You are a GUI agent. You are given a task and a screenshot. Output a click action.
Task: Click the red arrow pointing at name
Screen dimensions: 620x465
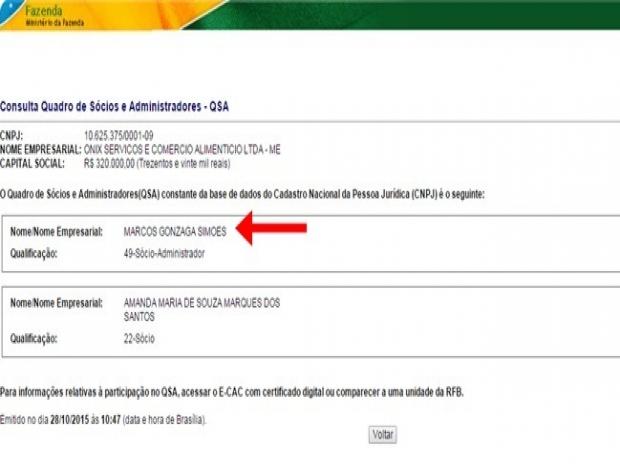pos(271,231)
